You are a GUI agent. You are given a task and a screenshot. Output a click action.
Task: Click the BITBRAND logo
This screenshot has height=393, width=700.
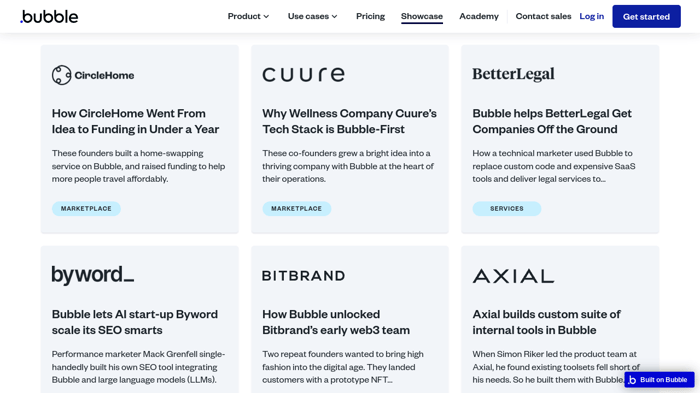click(x=304, y=276)
